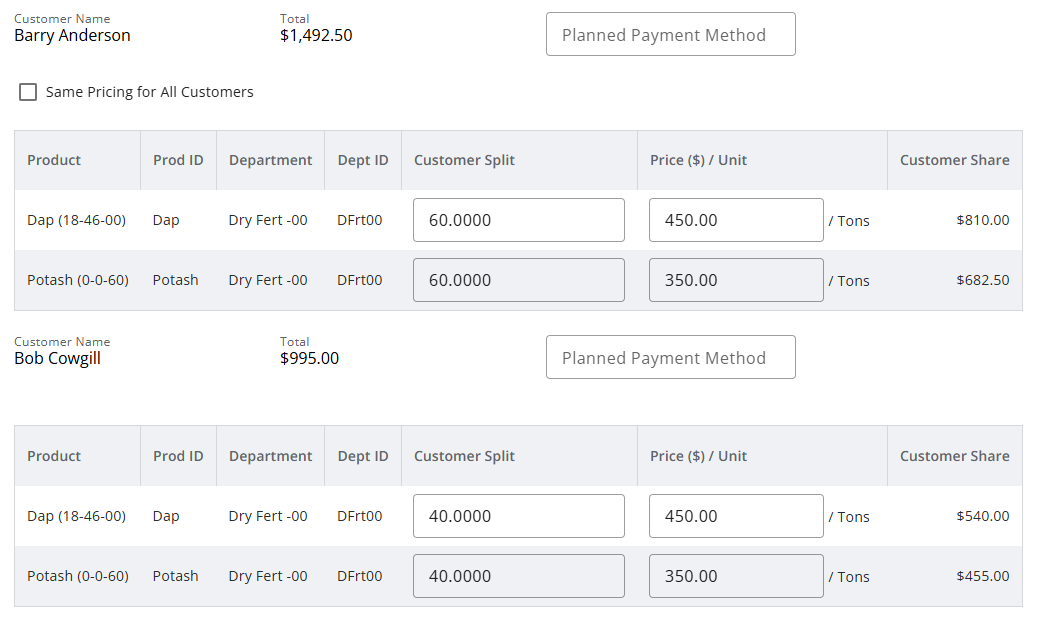Click Barry Anderson's $1,492.50 total

[x=316, y=36]
